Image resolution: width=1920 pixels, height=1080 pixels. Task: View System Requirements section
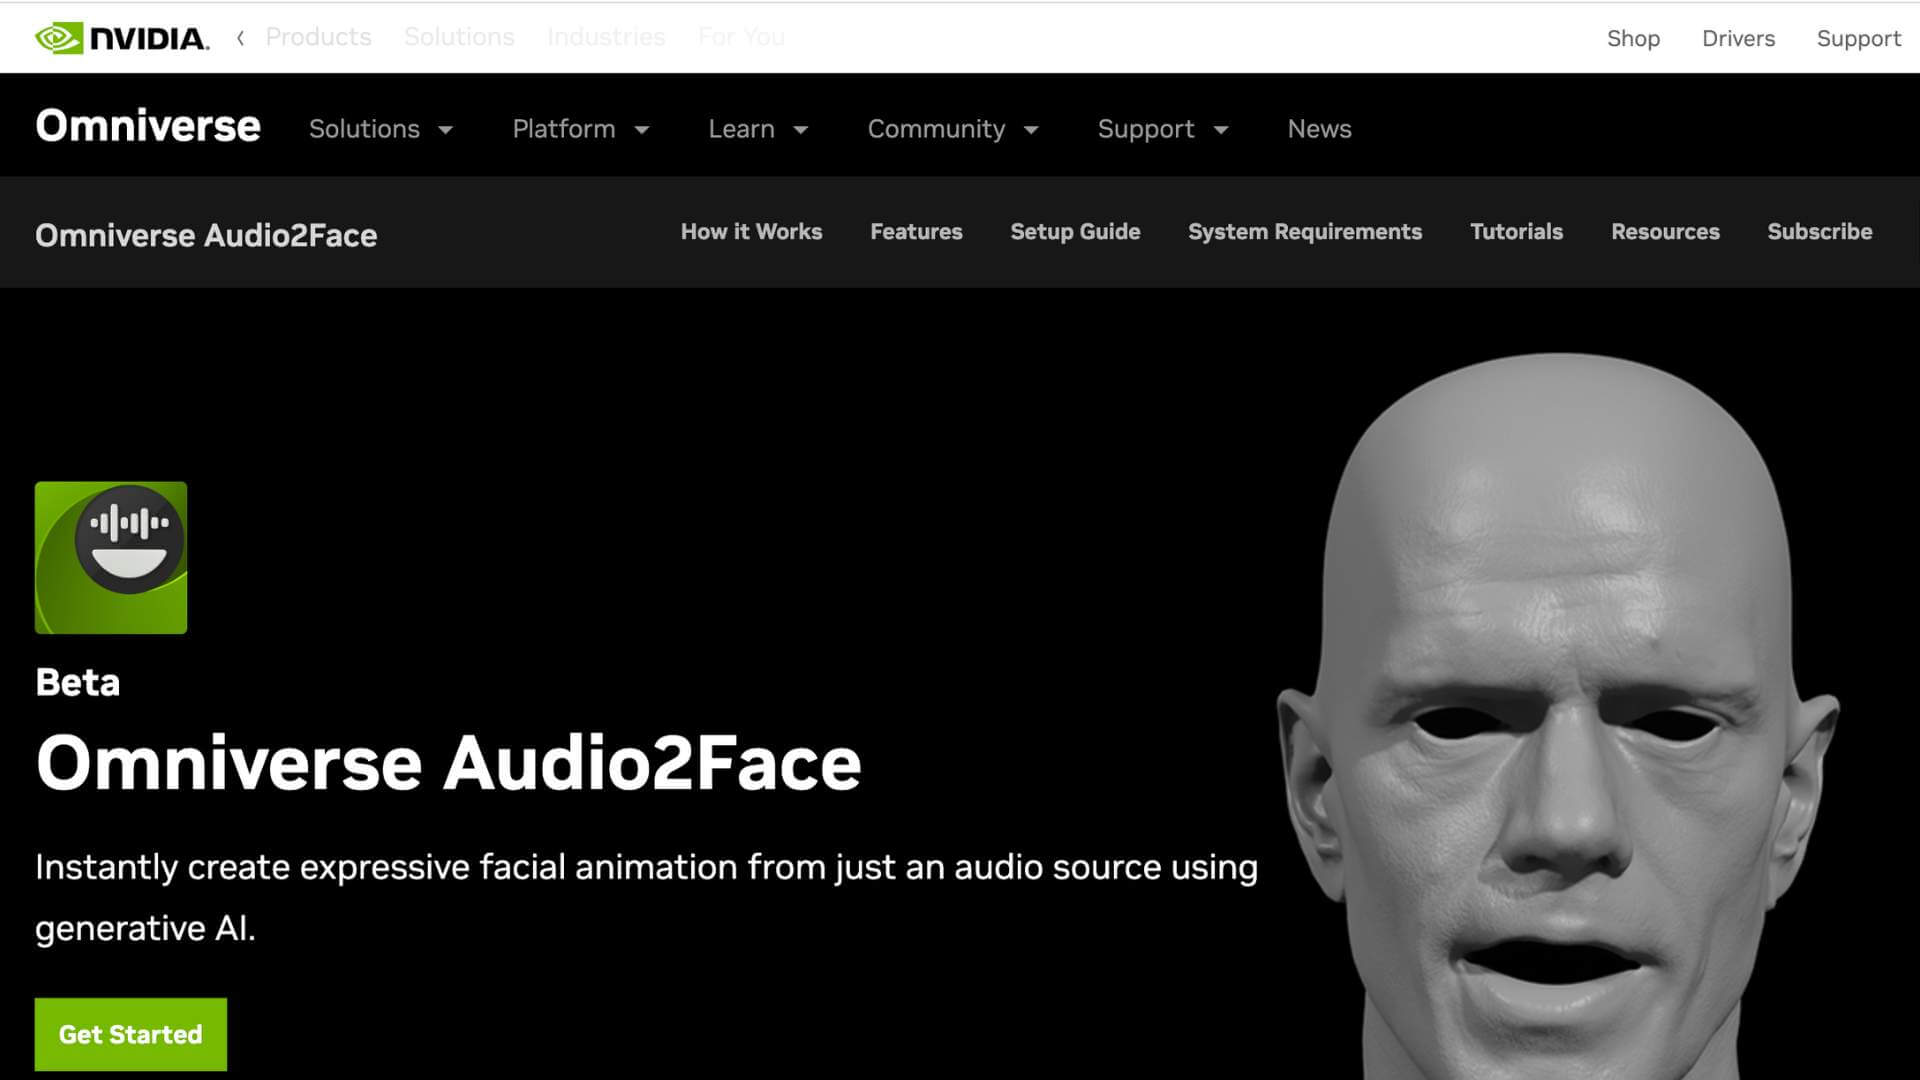click(1304, 232)
